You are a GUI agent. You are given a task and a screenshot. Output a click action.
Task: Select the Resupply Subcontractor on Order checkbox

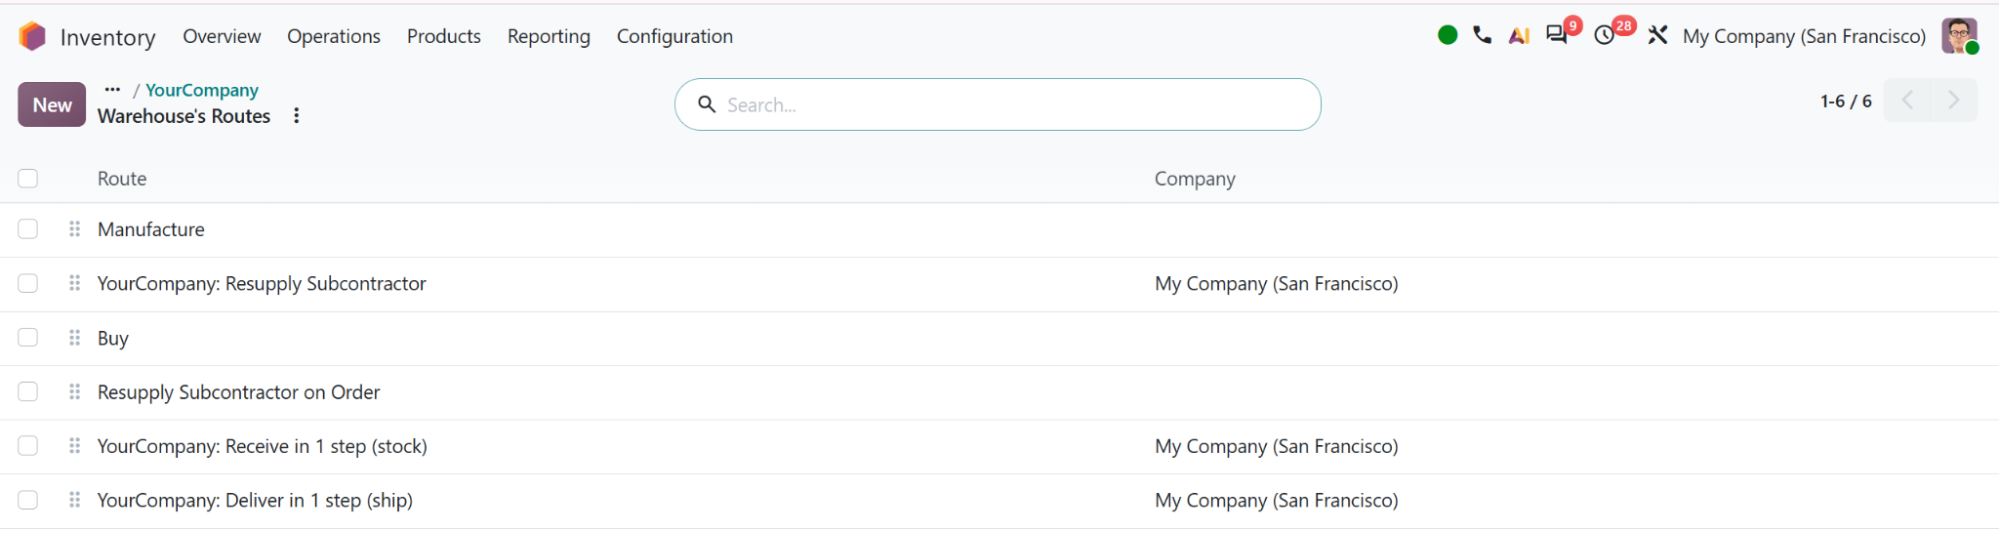[x=28, y=392]
